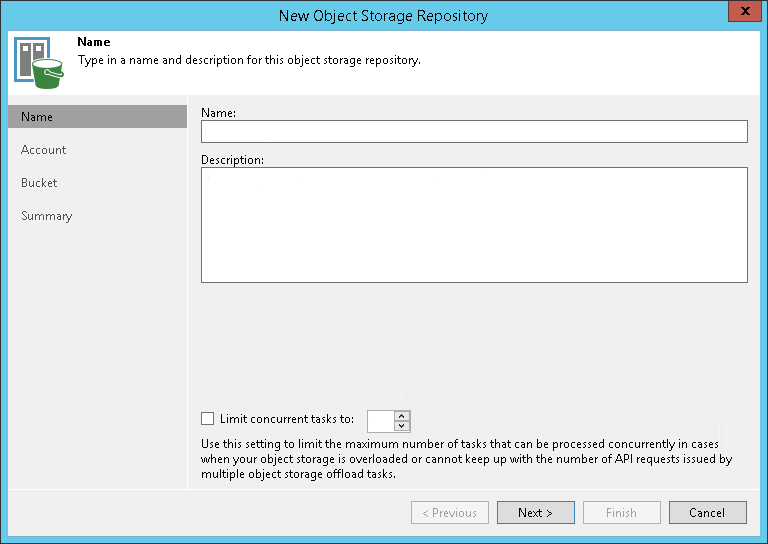Click the bold Name heading in the header
768x544 pixels.
tap(94, 43)
